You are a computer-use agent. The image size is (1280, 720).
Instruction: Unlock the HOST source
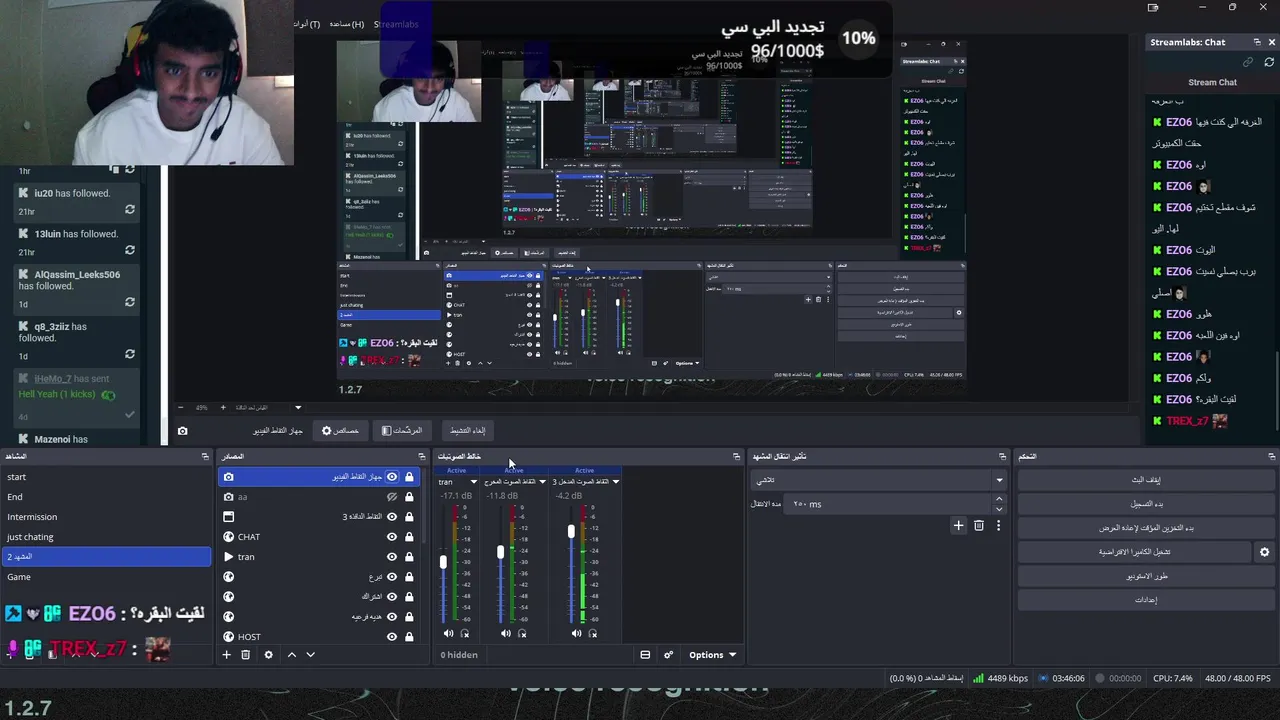pos(409,637)
